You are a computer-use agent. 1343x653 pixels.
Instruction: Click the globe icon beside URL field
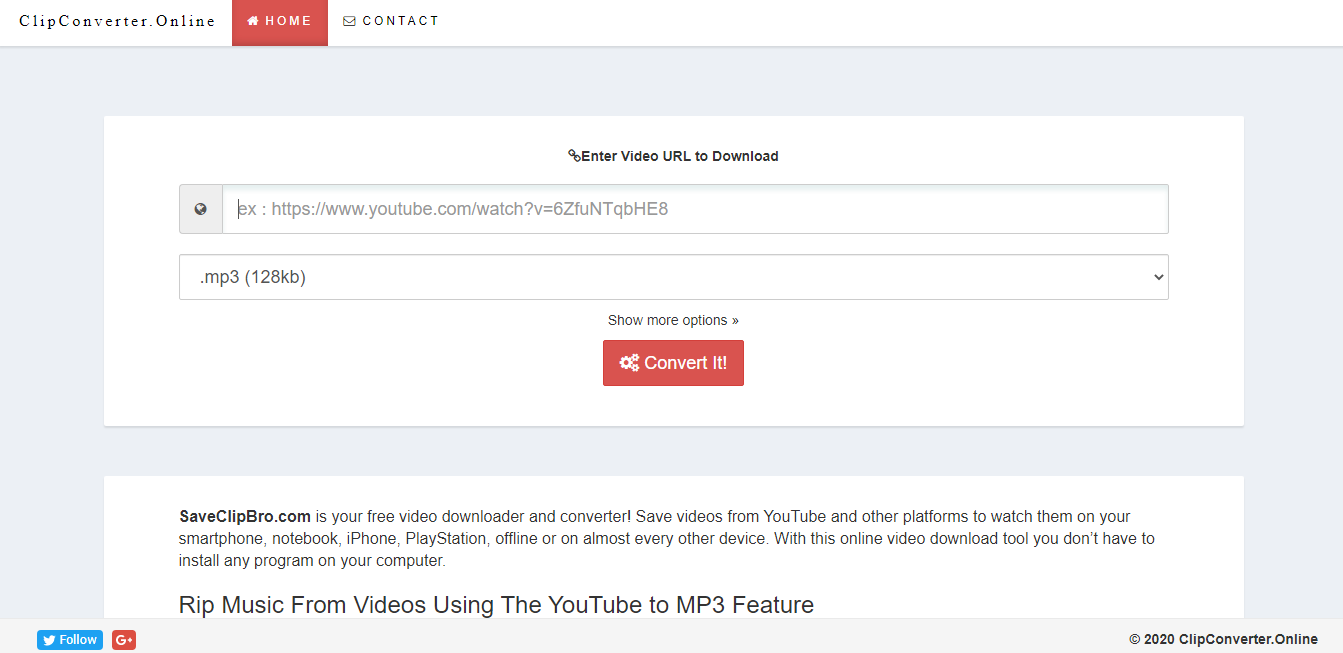pyautogui.click(x=201, y=209)
